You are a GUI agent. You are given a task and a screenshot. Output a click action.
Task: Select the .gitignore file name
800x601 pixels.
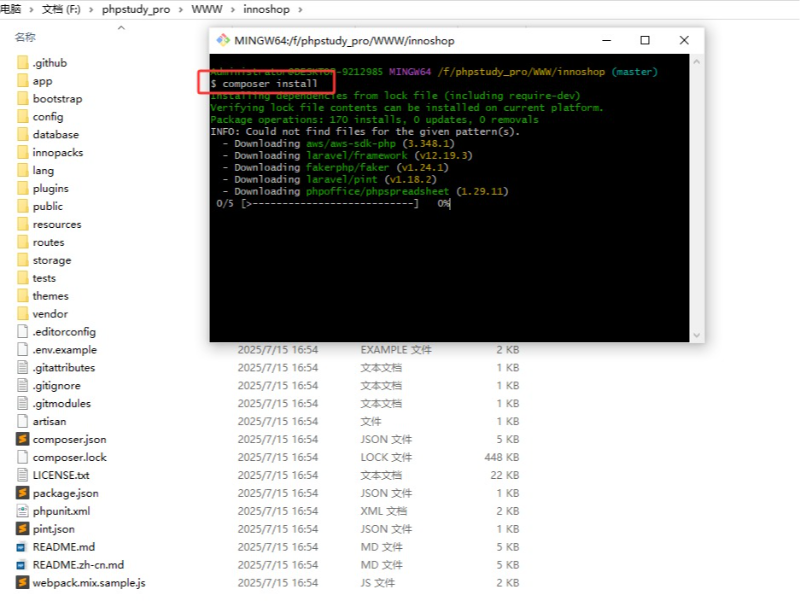[x=57, y=385]
